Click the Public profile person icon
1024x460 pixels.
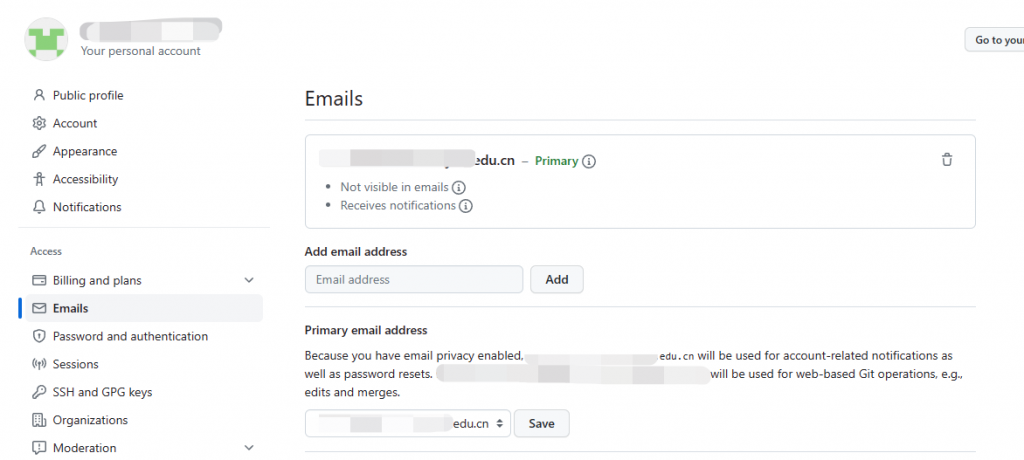pyautogui.click(x=39, y=95)
